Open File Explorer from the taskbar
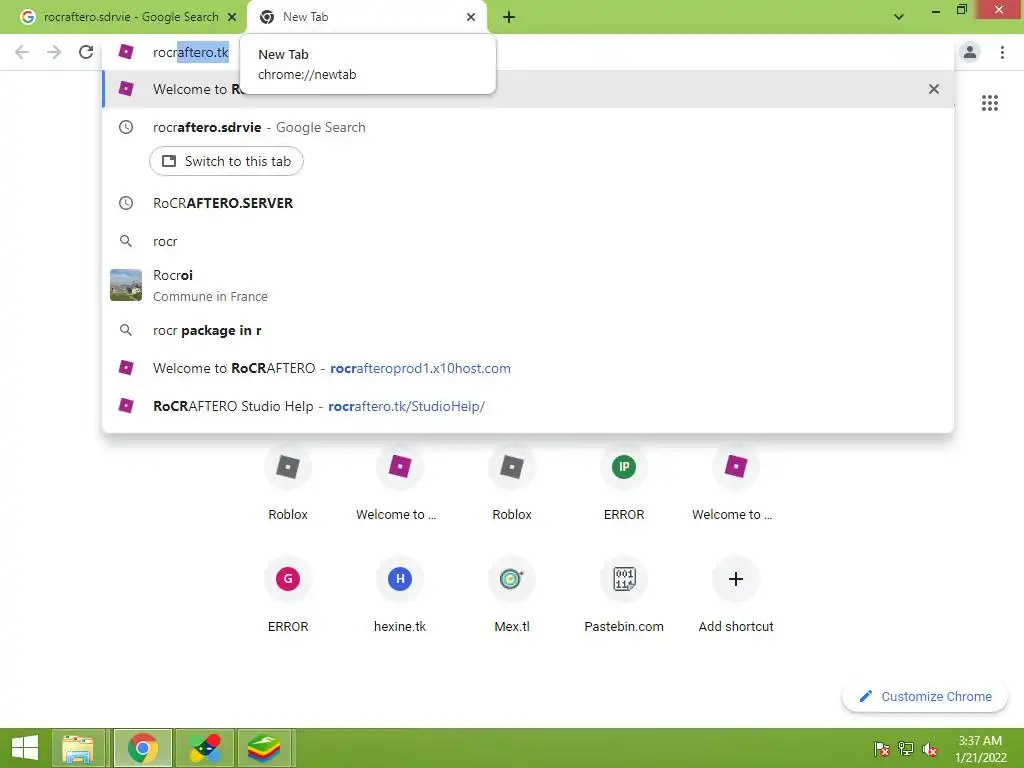This screenshot has height=768, width=1024. tap(77, 748)
